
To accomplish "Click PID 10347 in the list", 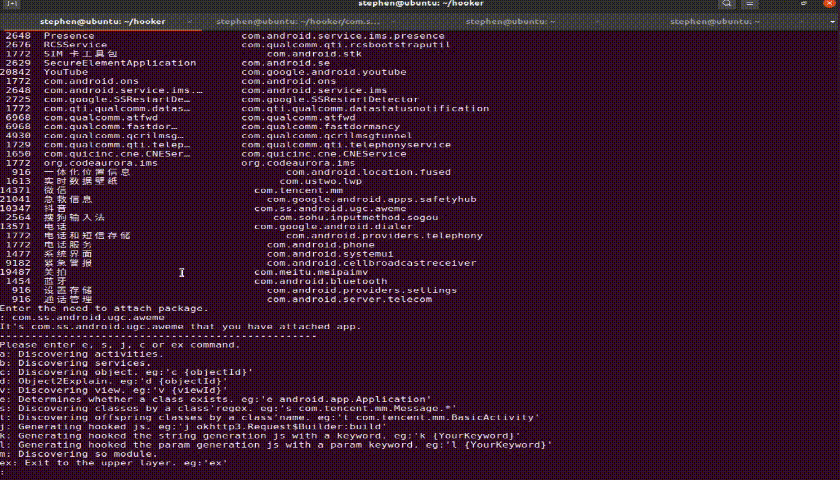I will (16, 208).
